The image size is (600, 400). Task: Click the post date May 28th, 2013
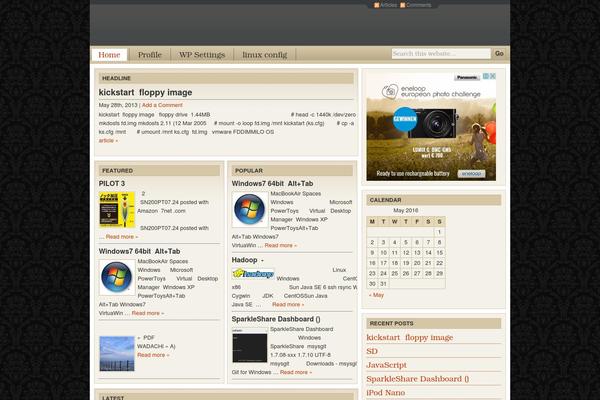coord(118,105)
